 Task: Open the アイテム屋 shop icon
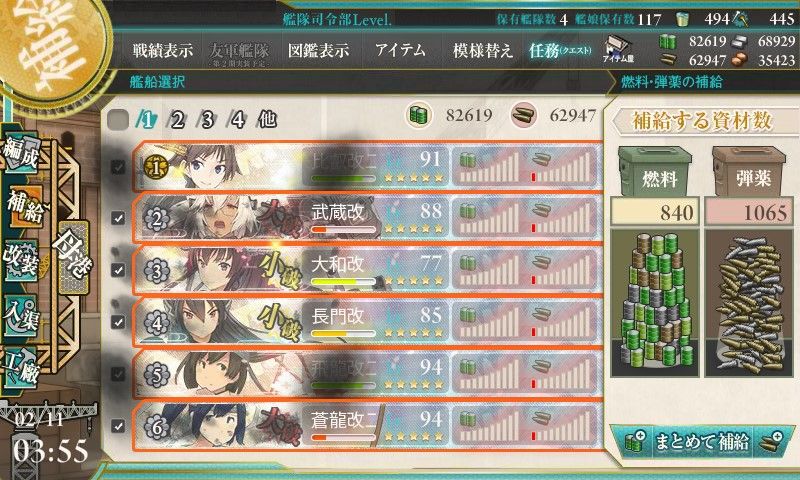(618, 50)
